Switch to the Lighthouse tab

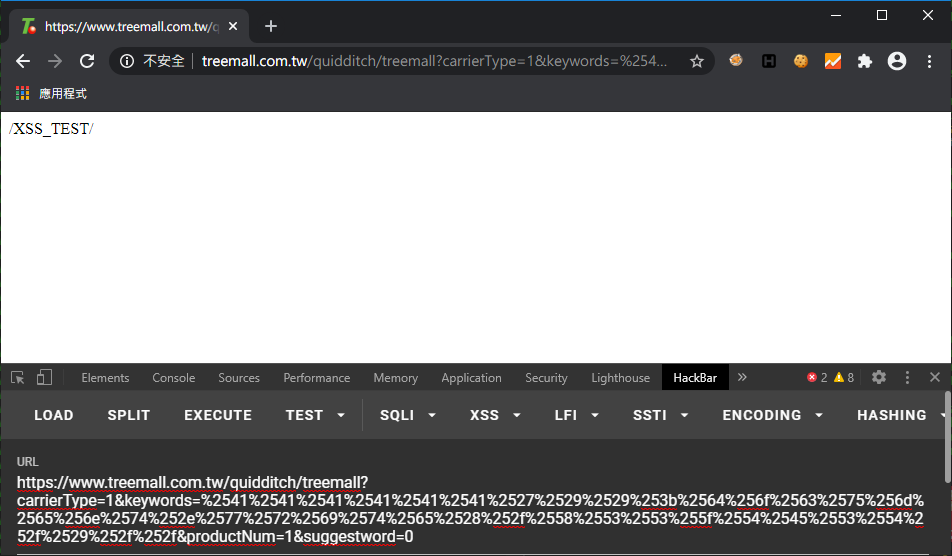pos(620,378)
